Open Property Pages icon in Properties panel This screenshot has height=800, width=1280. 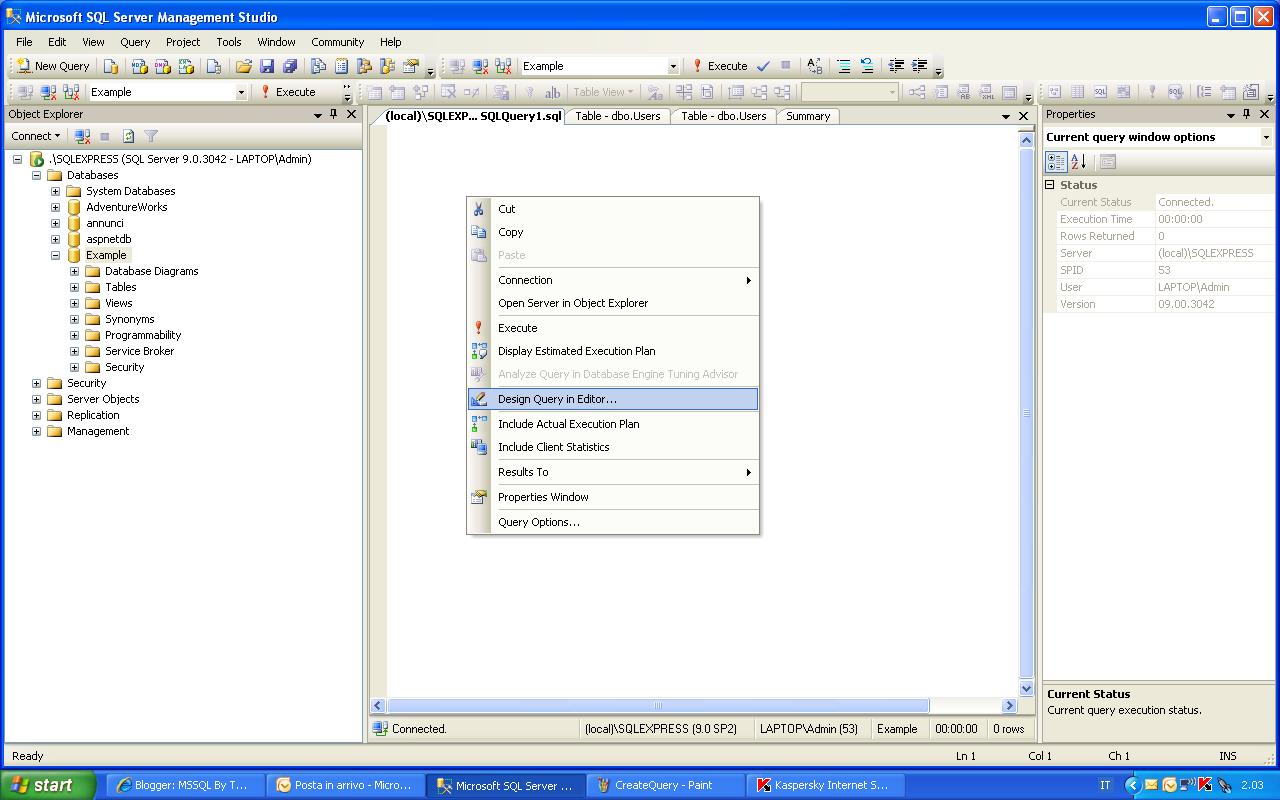[1108, 162]
